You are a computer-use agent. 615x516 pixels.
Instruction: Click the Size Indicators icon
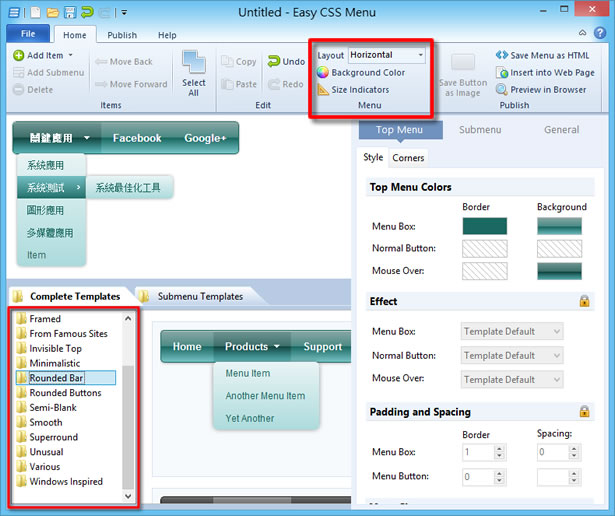pos(323,90)
